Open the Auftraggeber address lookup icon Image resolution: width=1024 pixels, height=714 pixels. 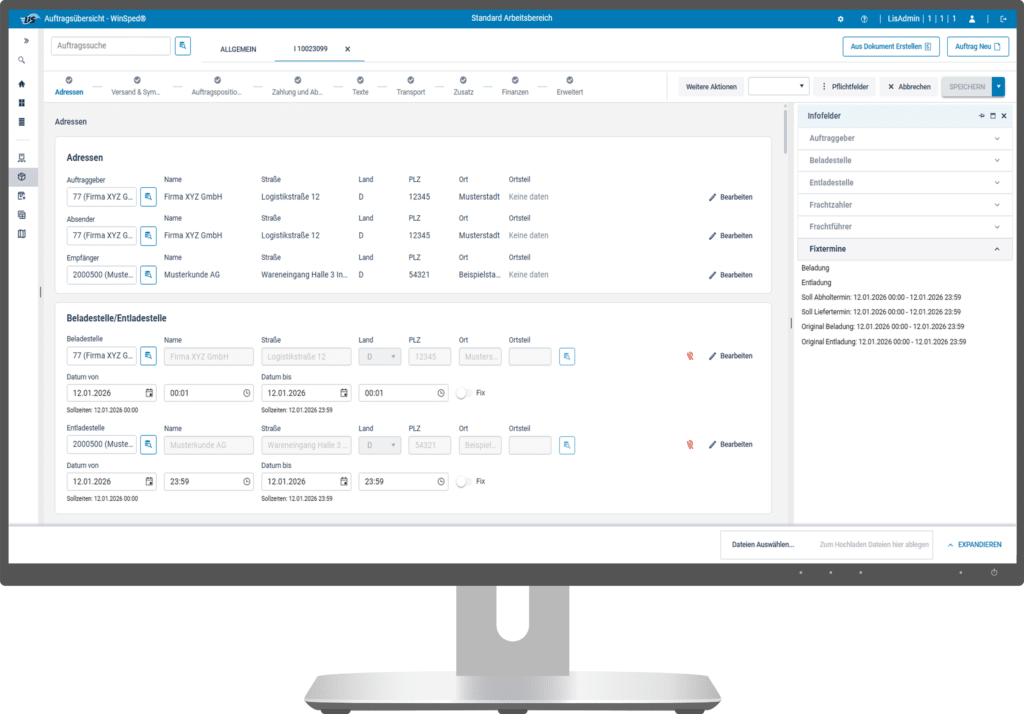148,196
